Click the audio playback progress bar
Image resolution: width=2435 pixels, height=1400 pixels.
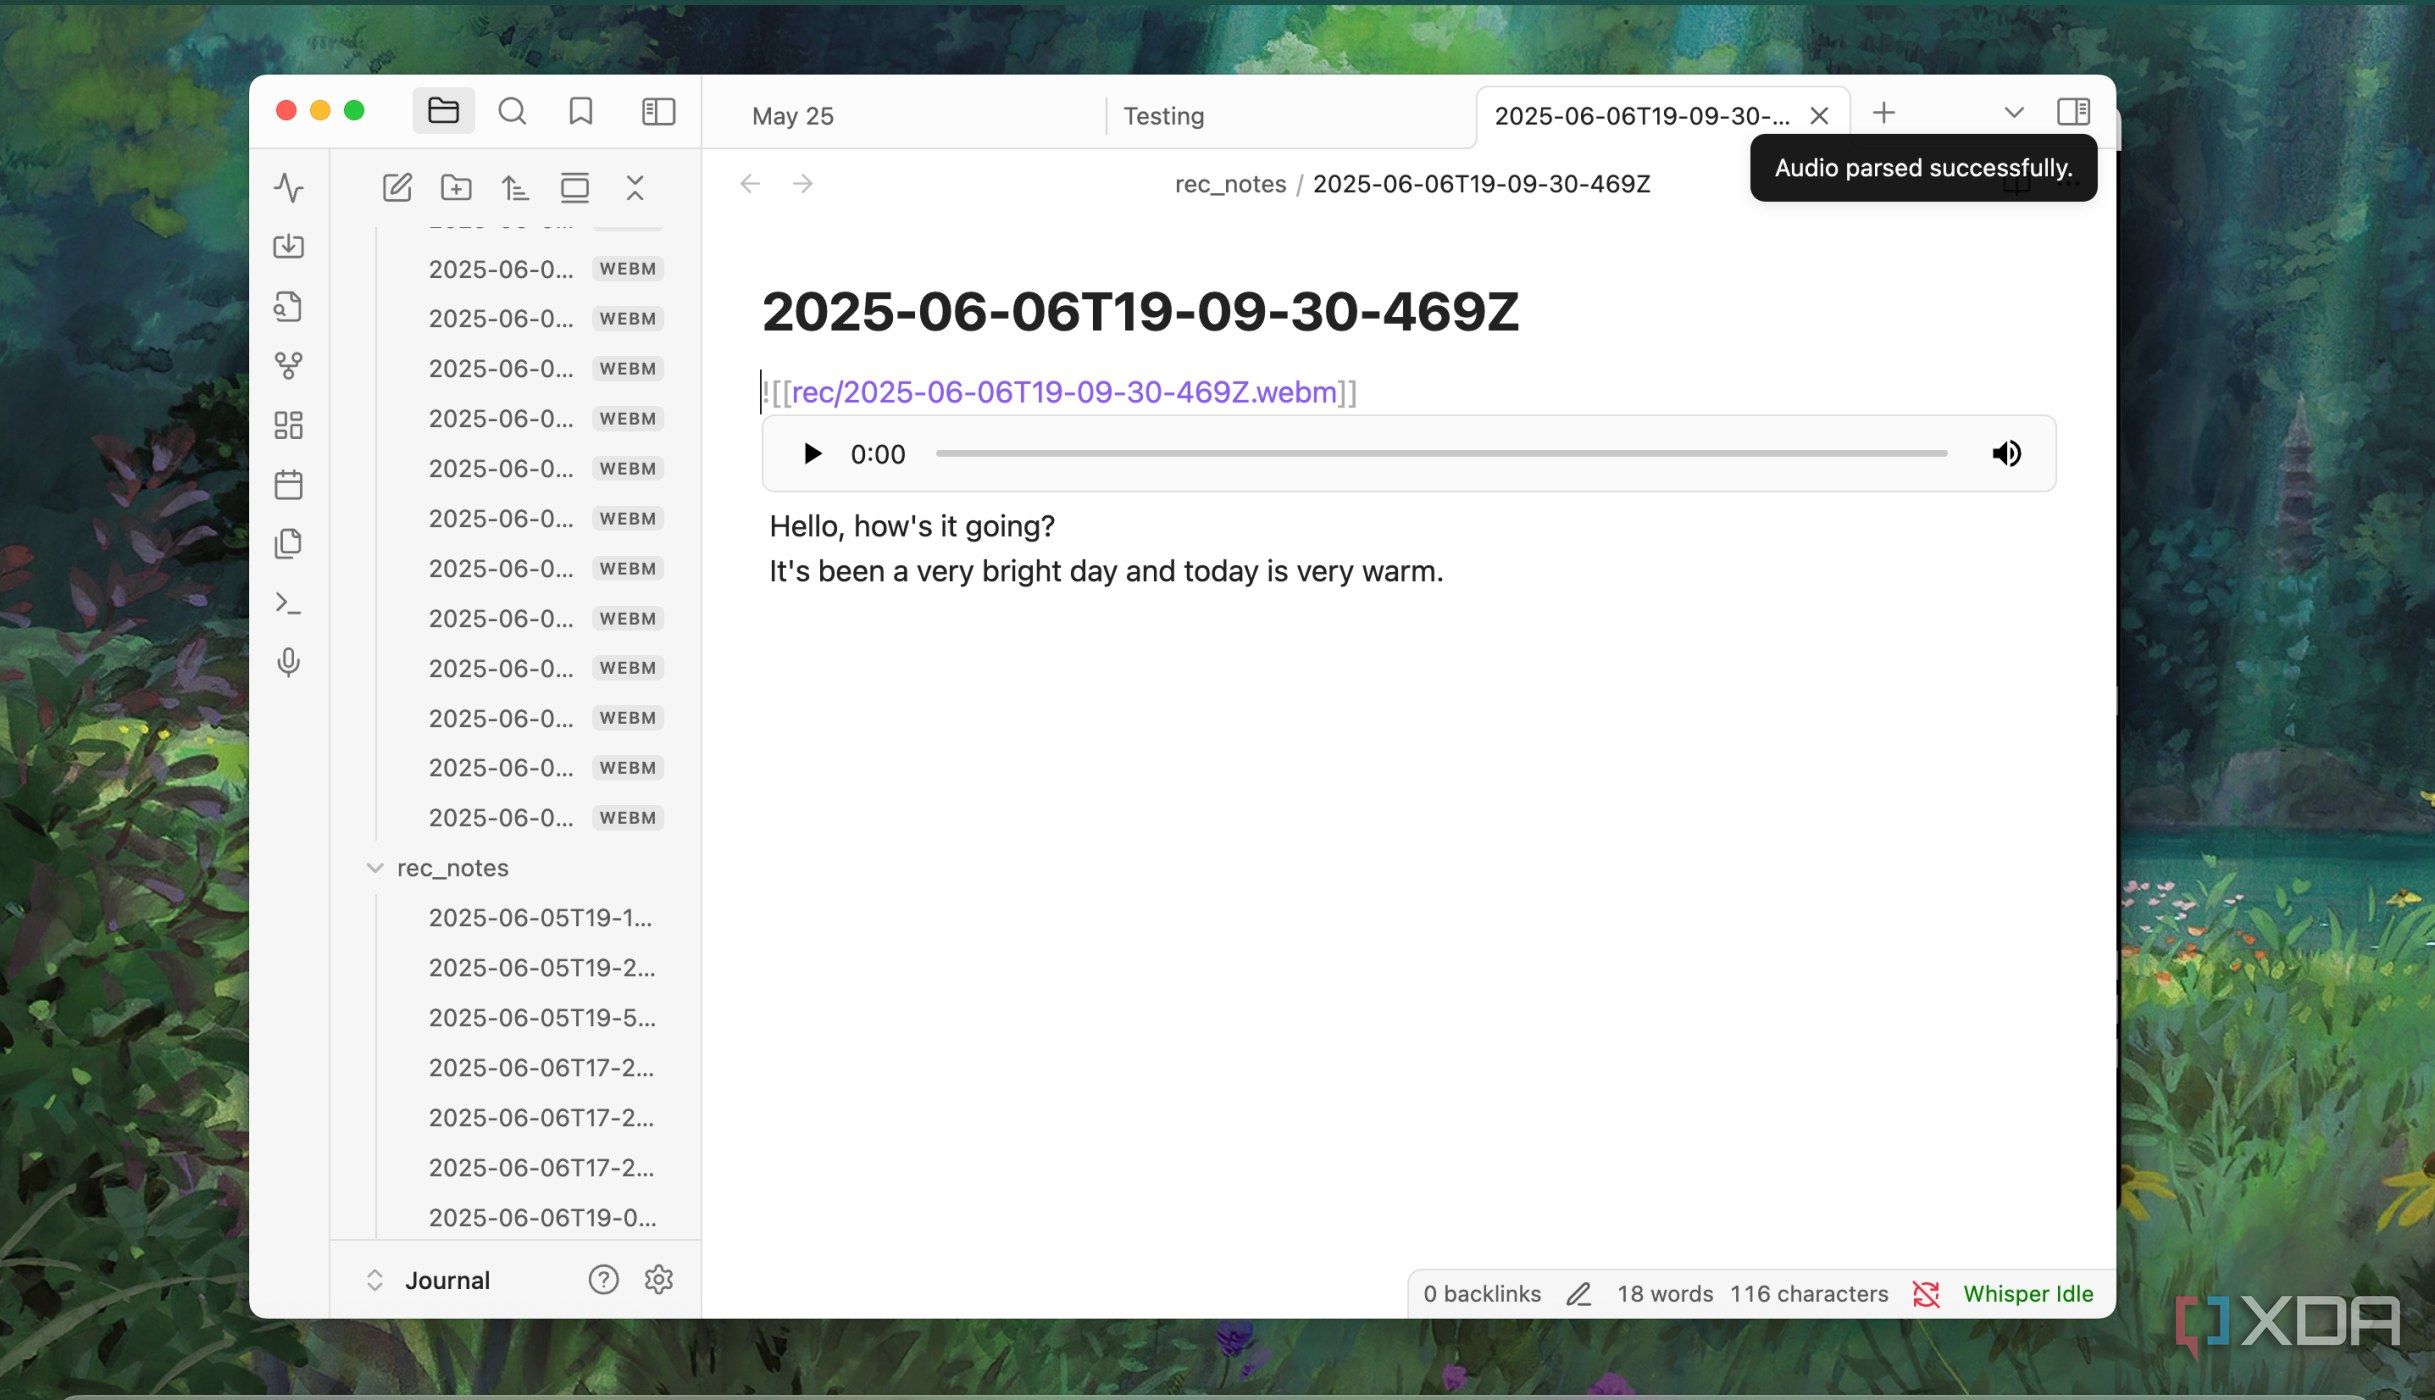click(x=1441, y=453)
